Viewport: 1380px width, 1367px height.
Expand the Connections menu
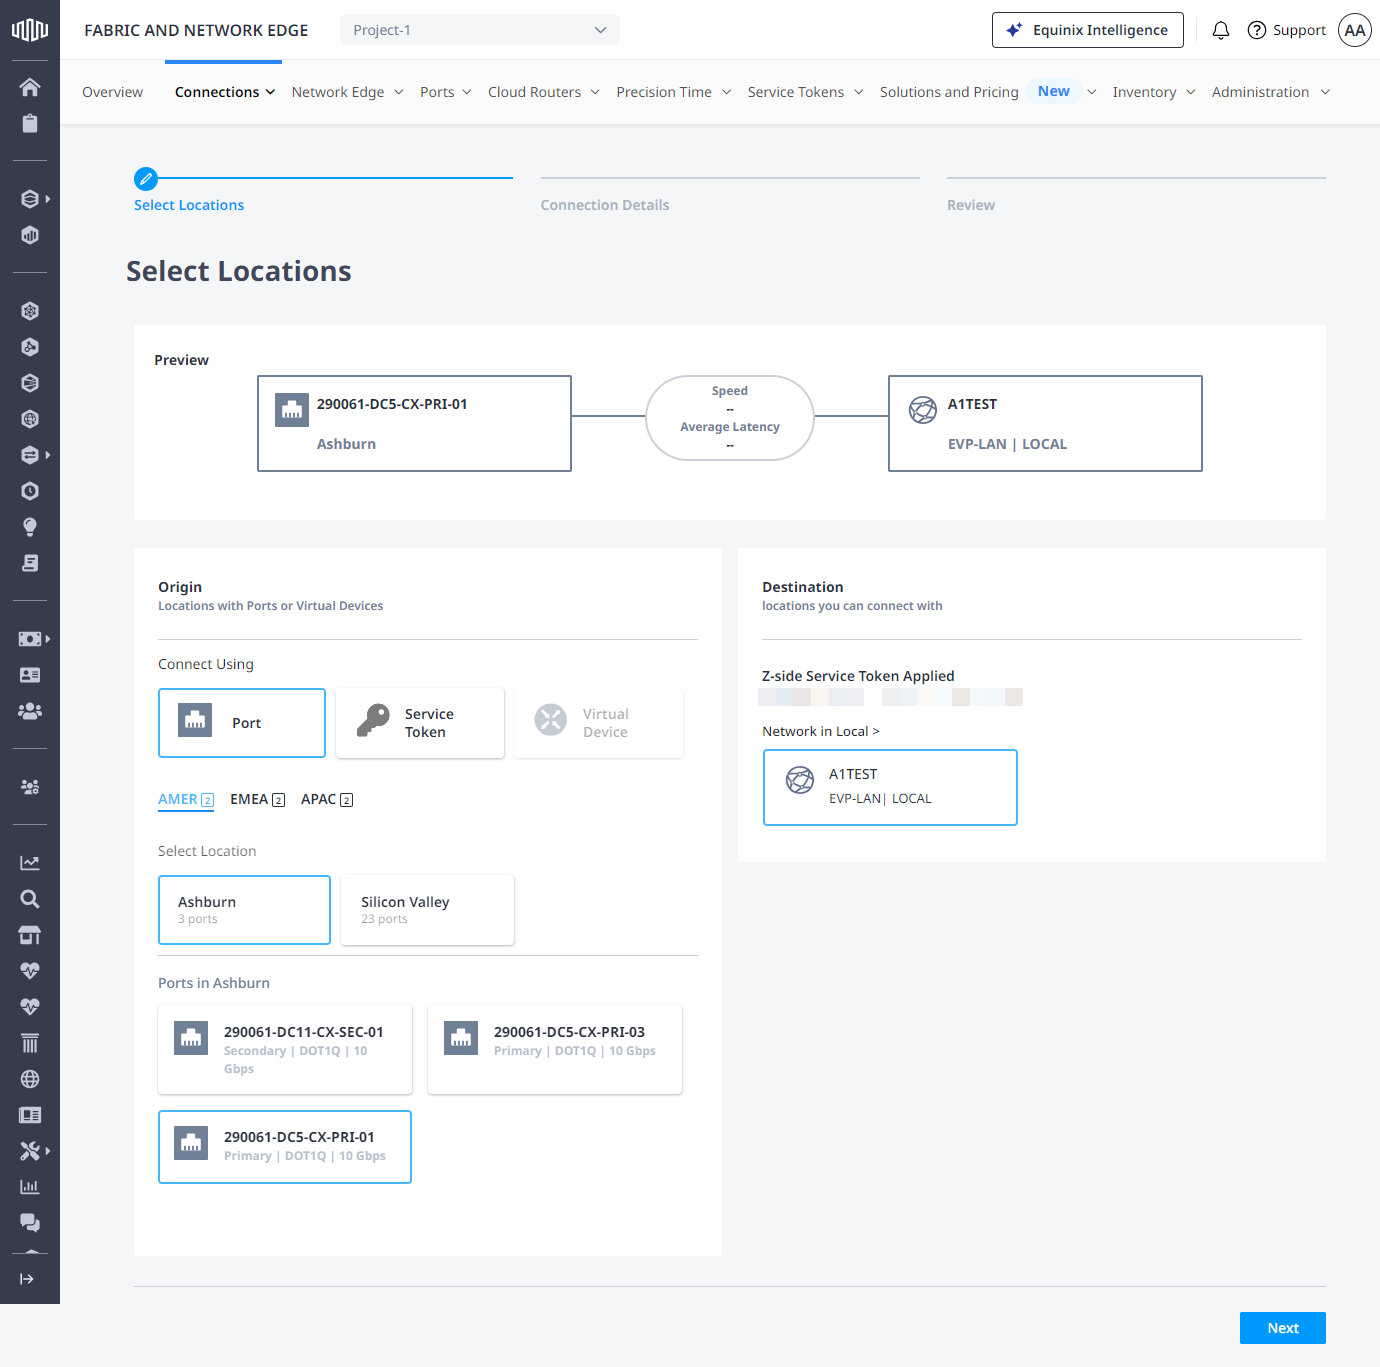(x=224, y=92)
